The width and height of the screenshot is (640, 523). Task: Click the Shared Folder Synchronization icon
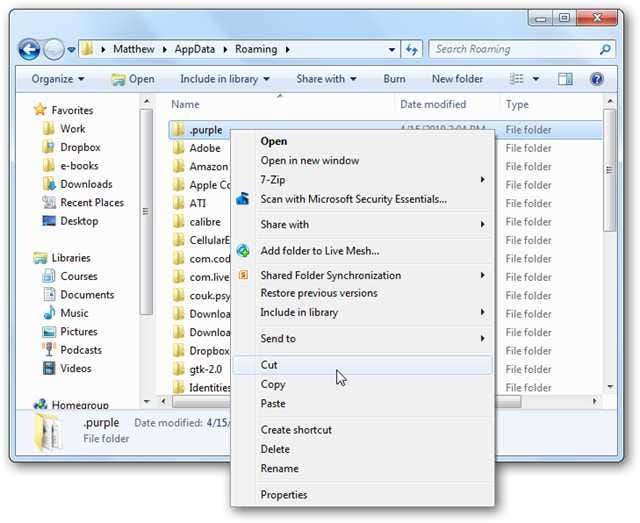pos(243,275)
